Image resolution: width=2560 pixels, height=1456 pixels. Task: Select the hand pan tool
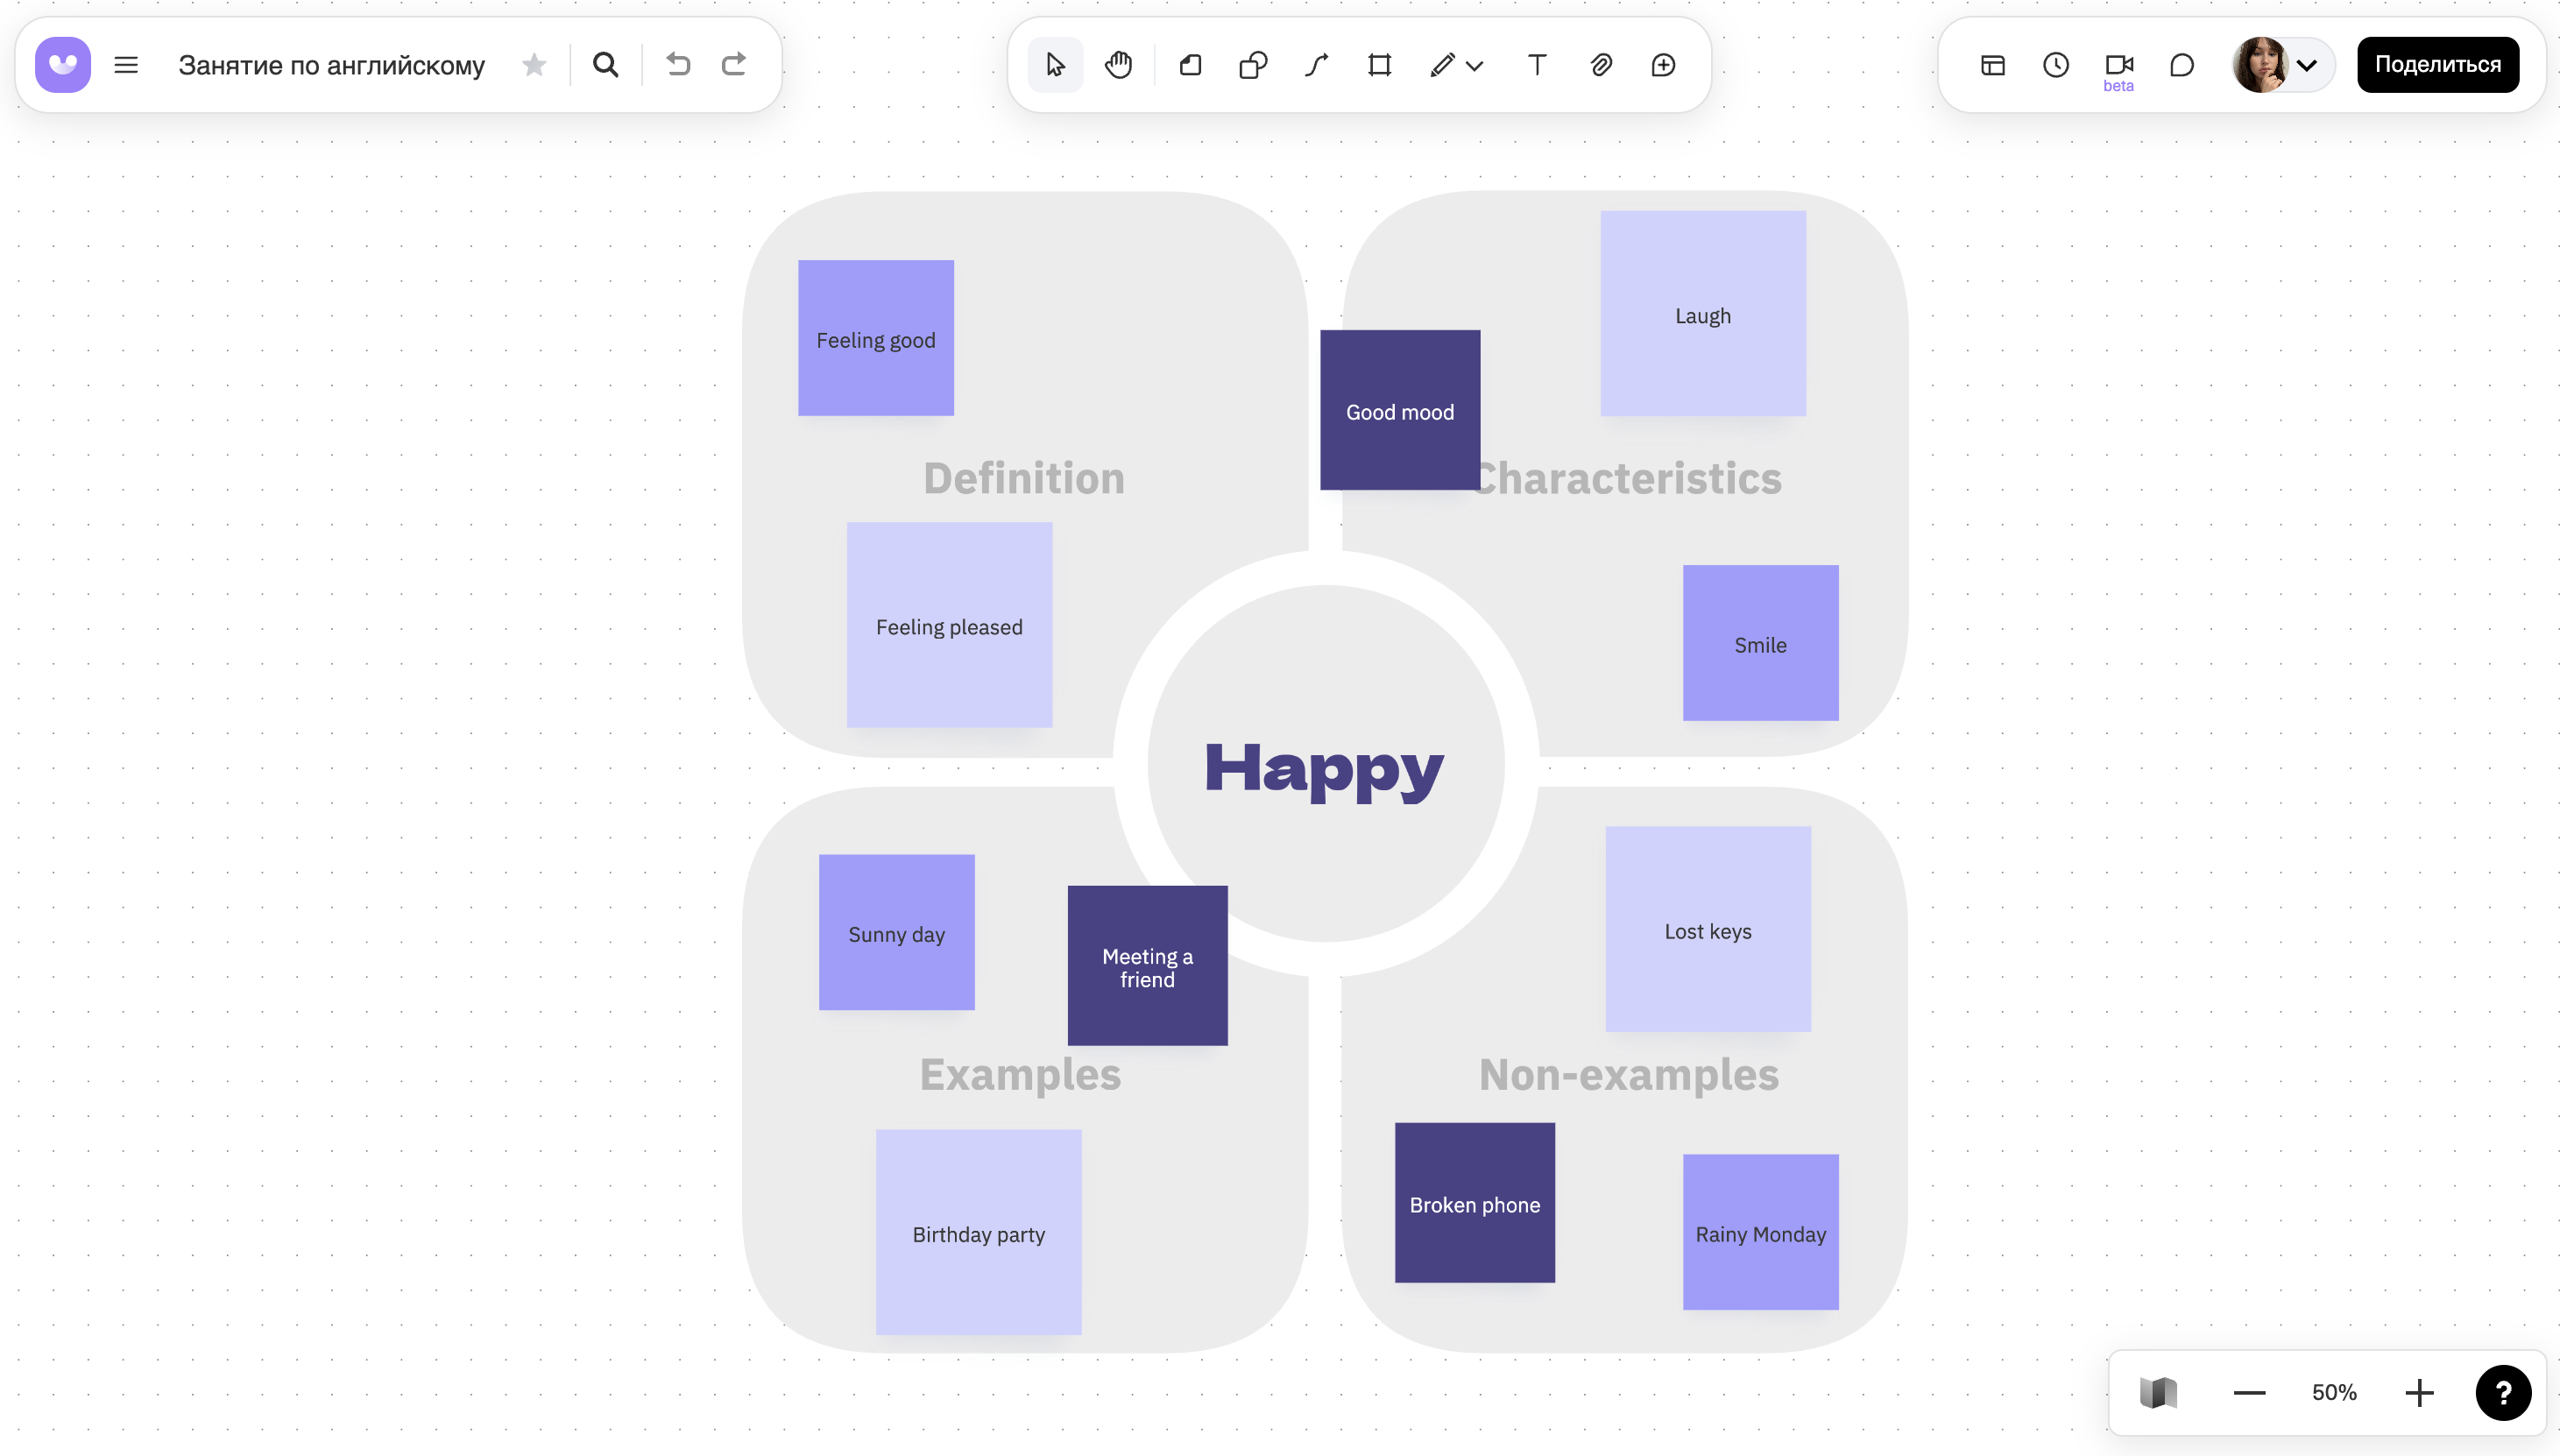(1118, 65)
